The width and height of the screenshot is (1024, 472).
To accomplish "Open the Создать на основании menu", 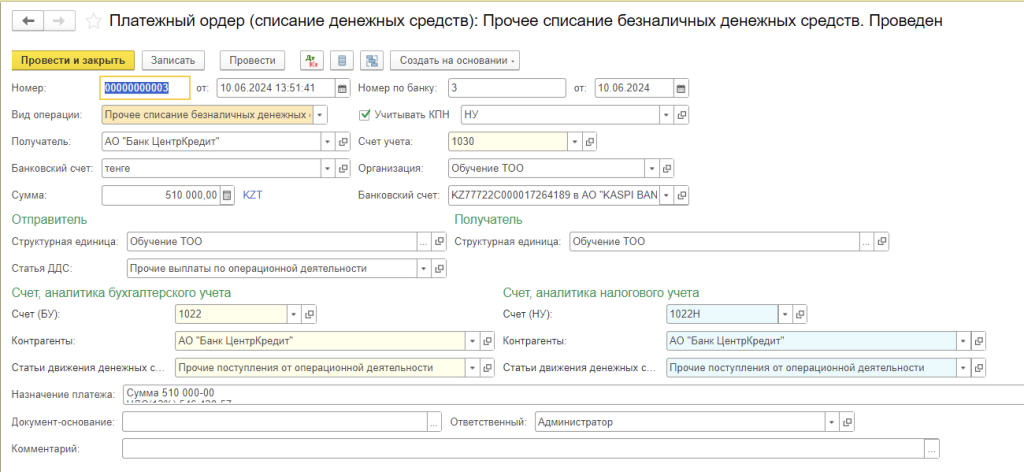I will pos(454,61).
